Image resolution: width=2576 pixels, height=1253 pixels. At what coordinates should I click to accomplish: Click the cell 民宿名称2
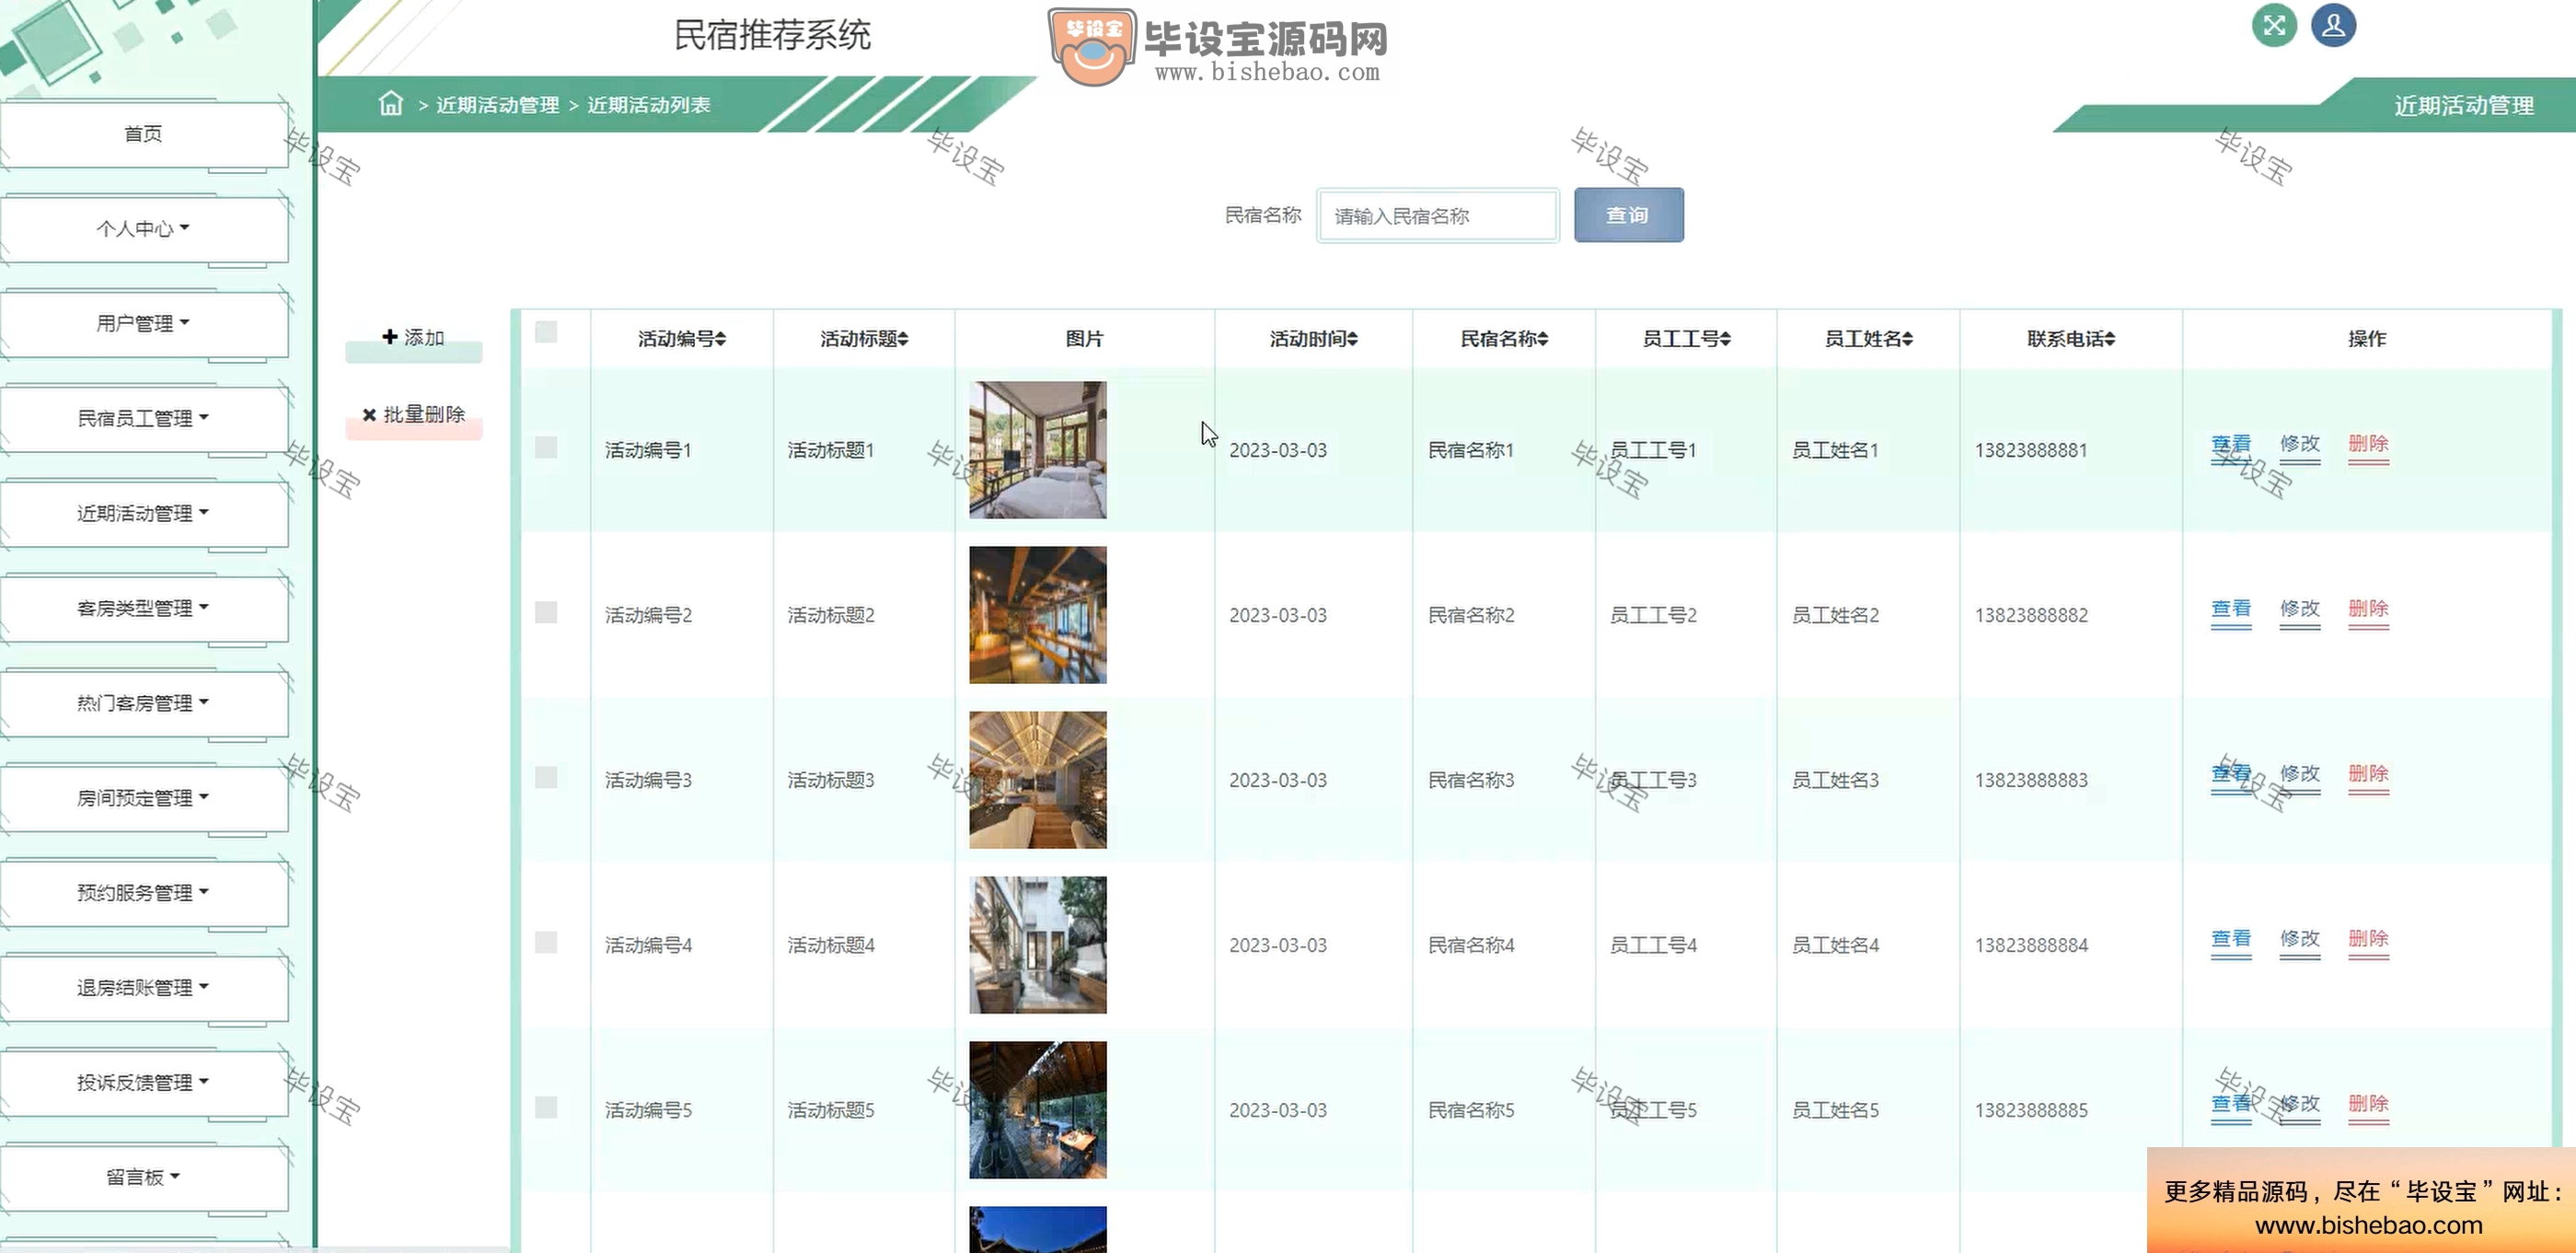tap(1471, 615)
